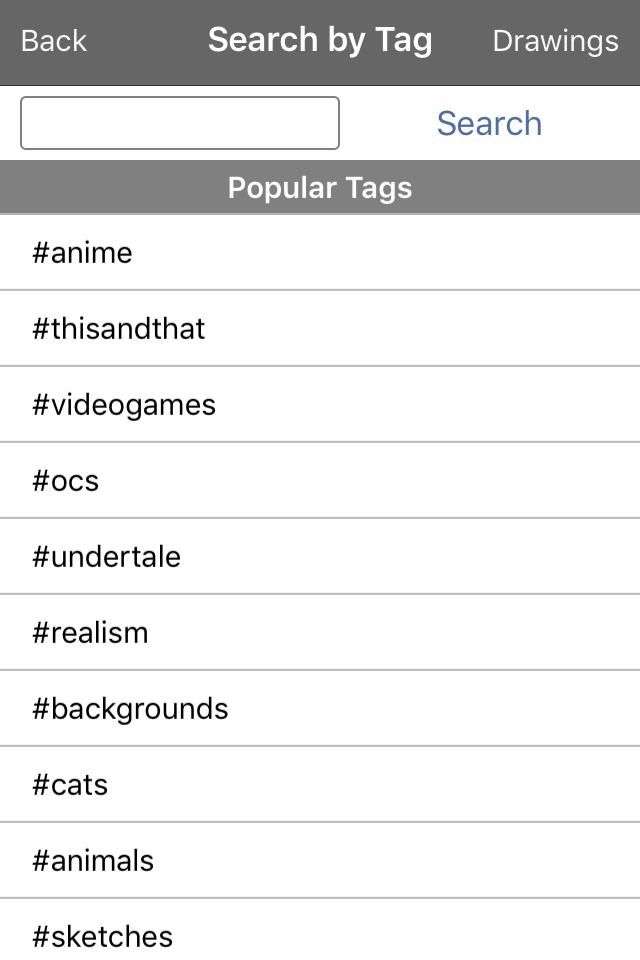Switch to Drawings from the top bar
The width and height of the screenshot is (640, 960).
(x=555, y=41)
